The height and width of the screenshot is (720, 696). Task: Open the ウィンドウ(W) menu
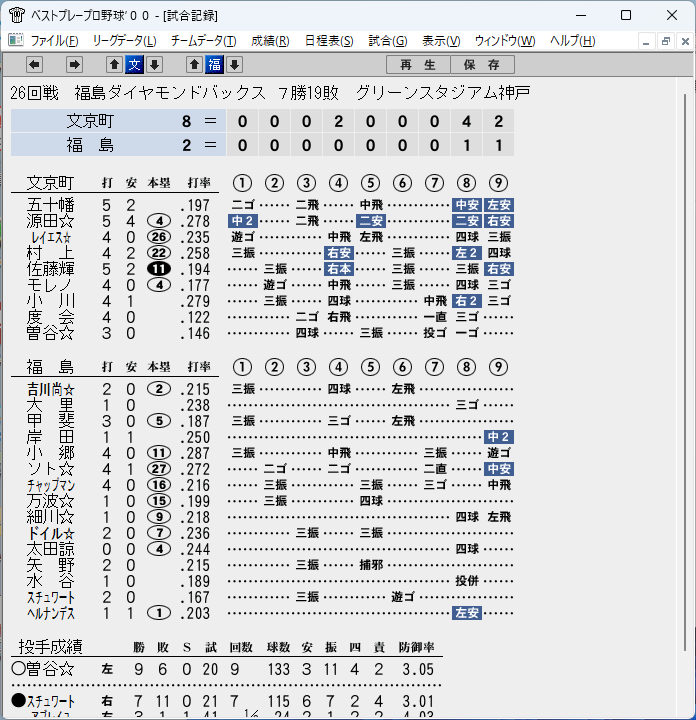coord(505,41)
